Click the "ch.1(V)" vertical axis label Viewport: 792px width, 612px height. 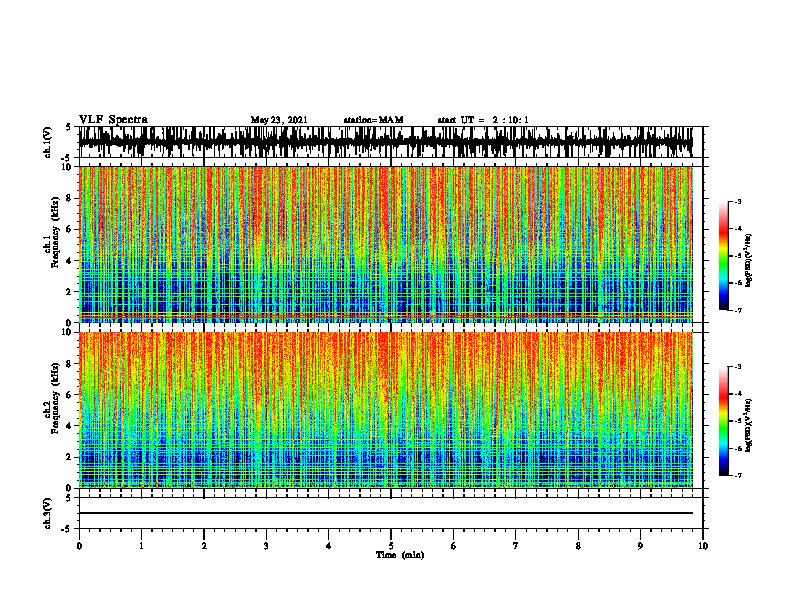48,142
